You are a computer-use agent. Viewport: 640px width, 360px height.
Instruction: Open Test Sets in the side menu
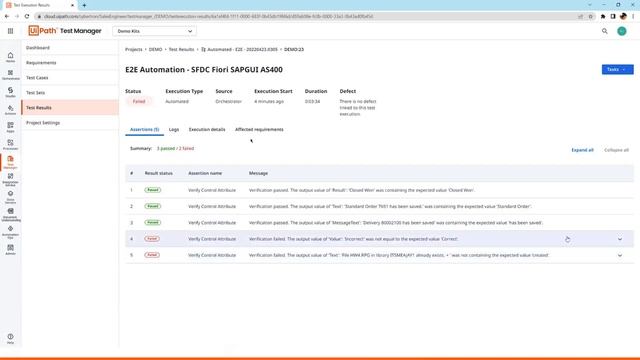(x=70, y=93)
